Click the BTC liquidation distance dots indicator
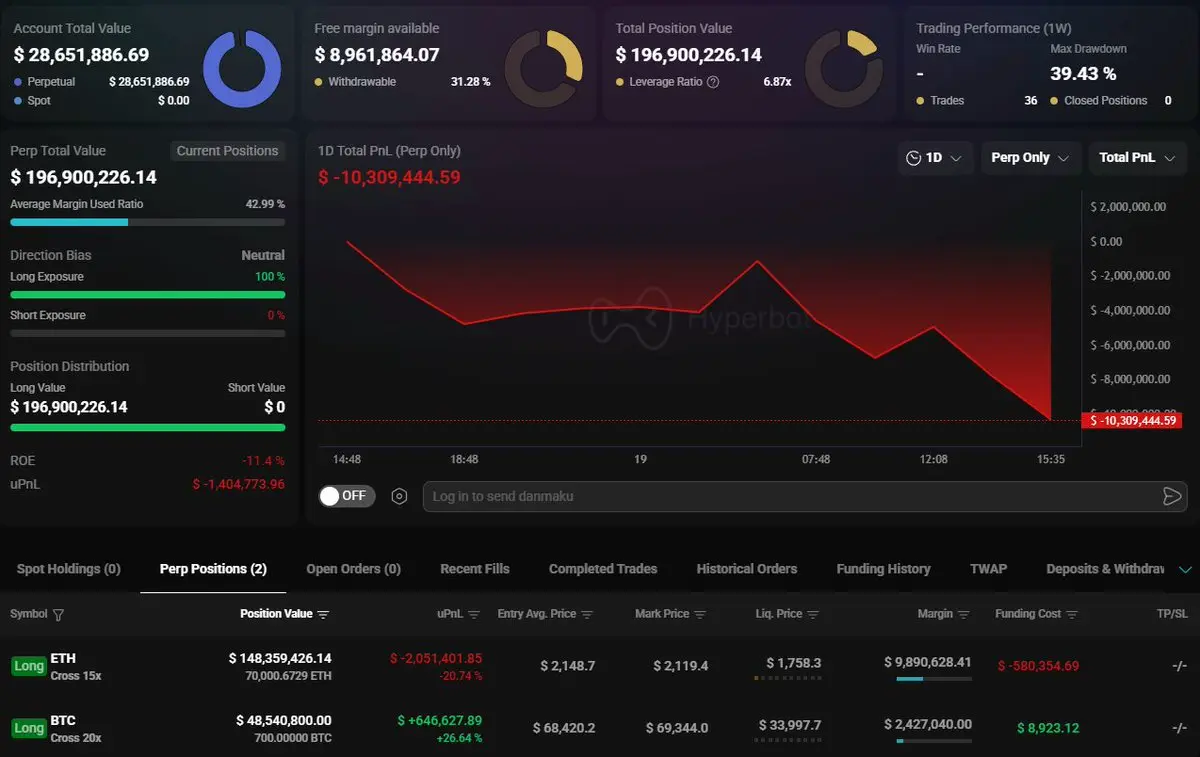The image size is (1200, 757). tap(787, 741)
